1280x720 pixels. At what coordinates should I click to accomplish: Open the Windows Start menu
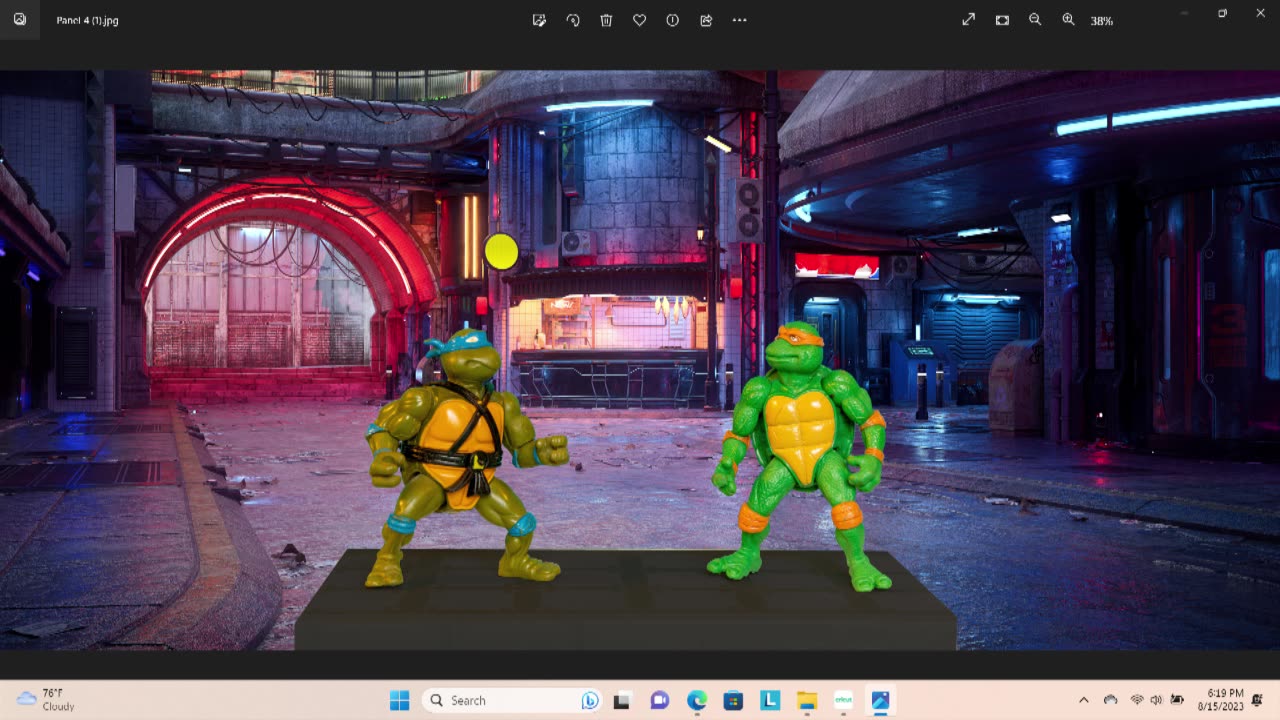pos(399,700)
